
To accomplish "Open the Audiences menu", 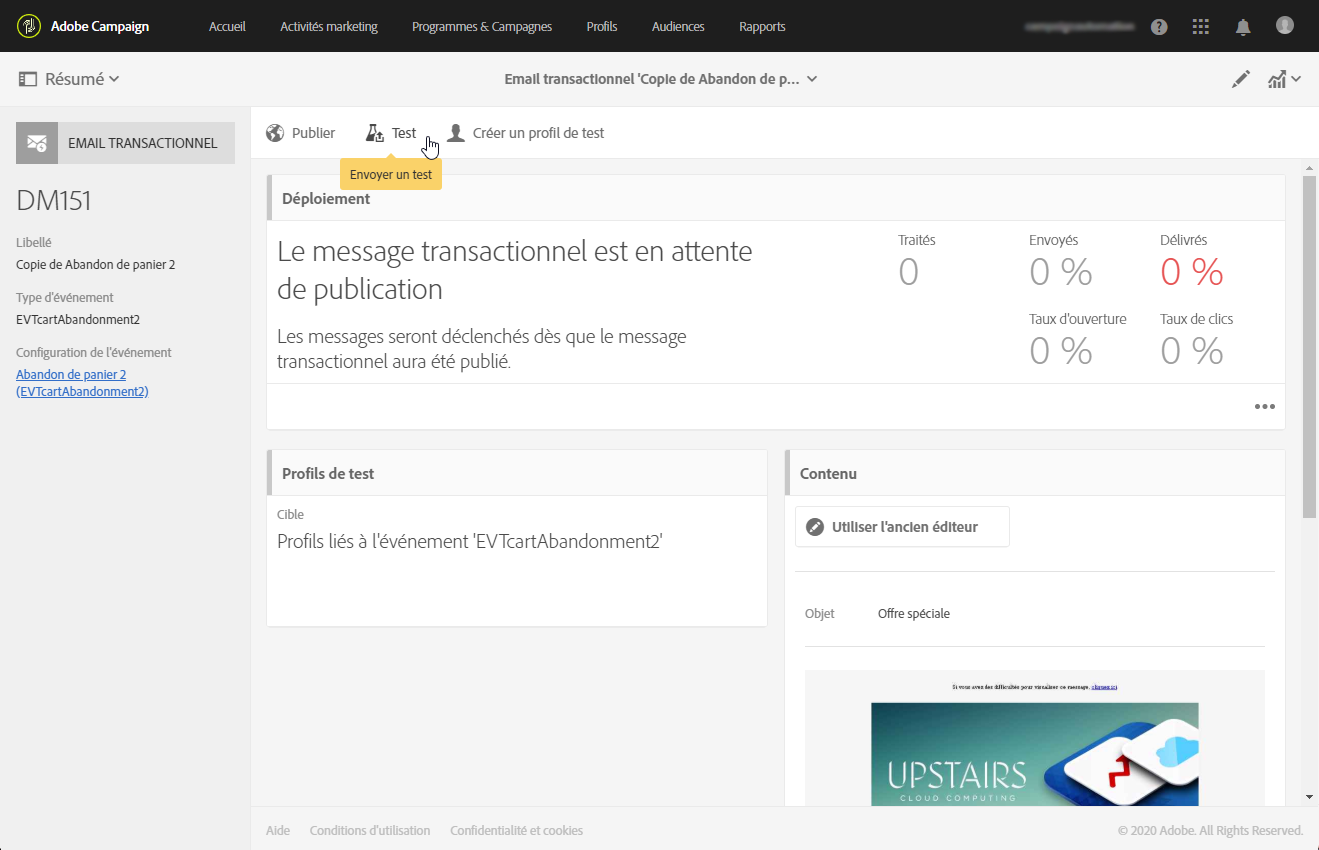I will [x=678, y=27].
